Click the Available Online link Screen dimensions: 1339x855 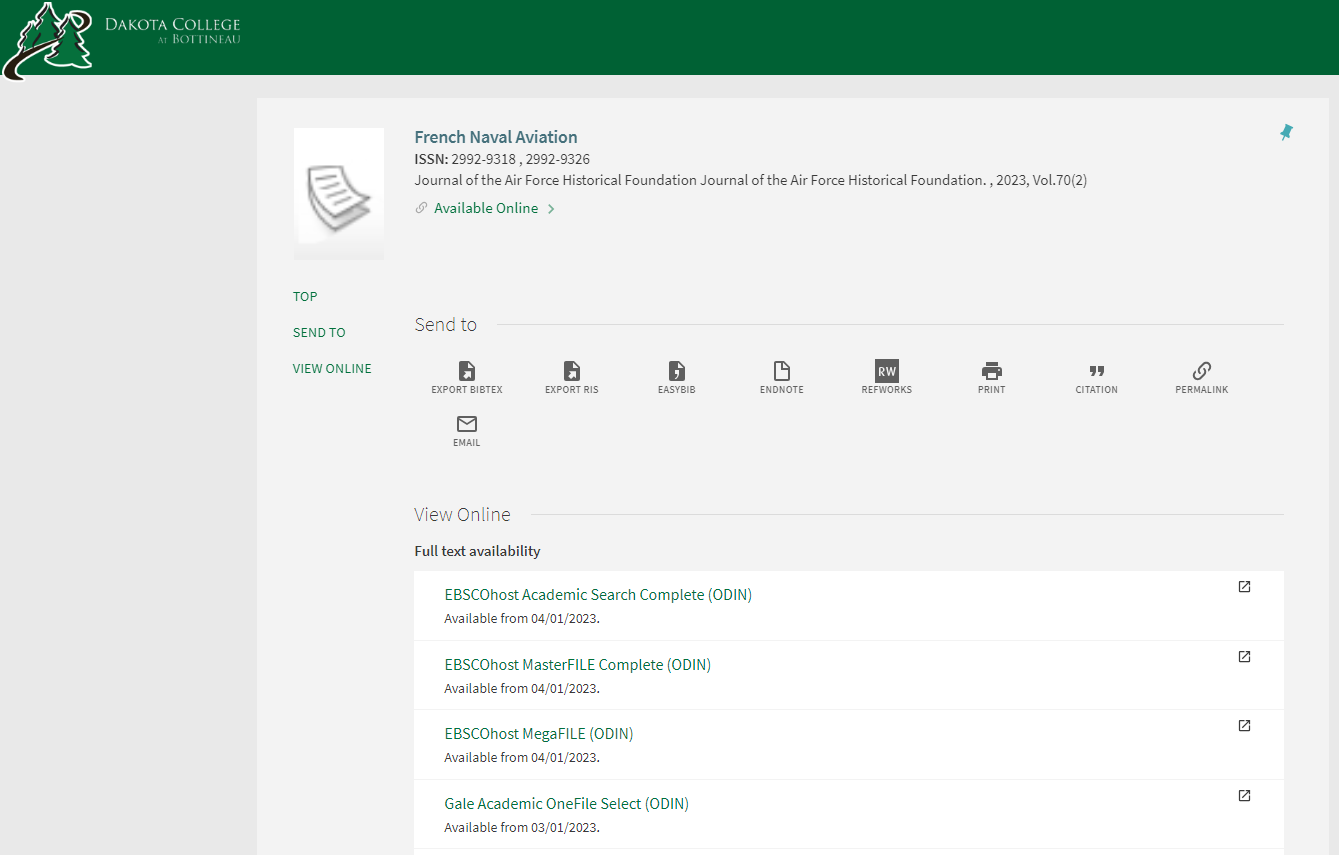(x=486, y=208)
